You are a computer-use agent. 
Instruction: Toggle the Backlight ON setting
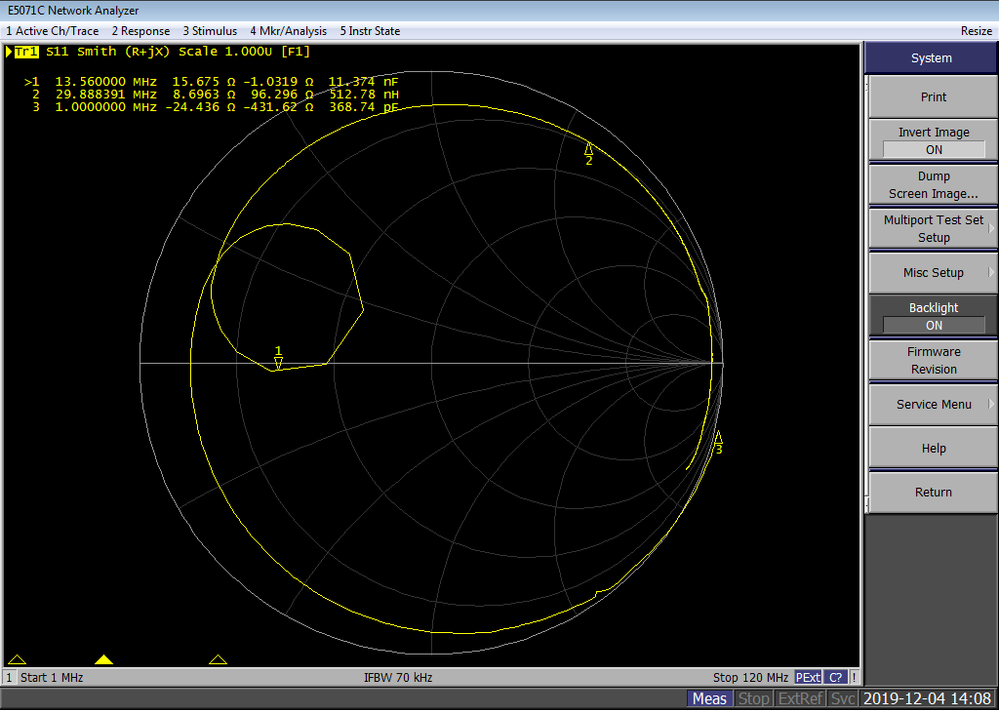(933, 316)
